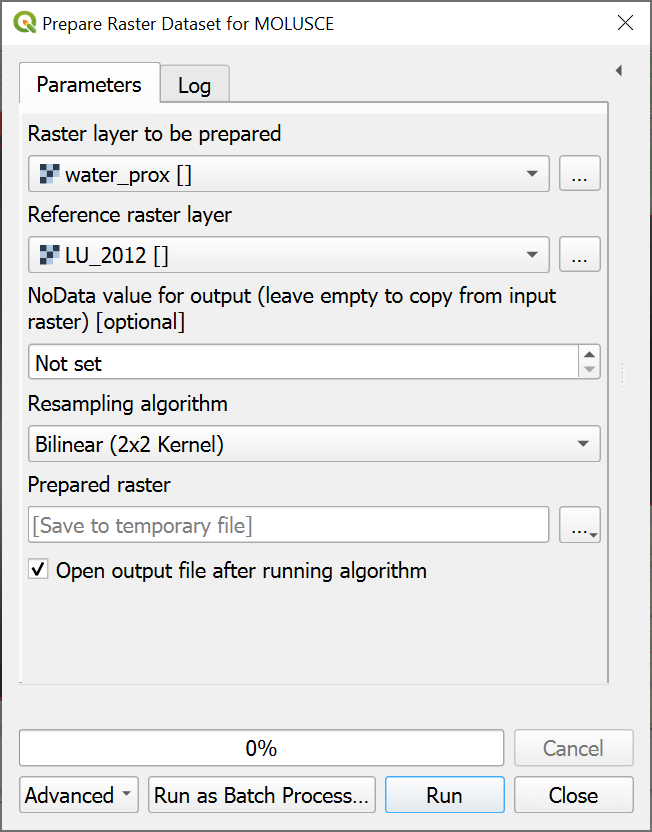Switch to the Log tab
The height and width of the screenshot is (832, 652).
point(194,85)
